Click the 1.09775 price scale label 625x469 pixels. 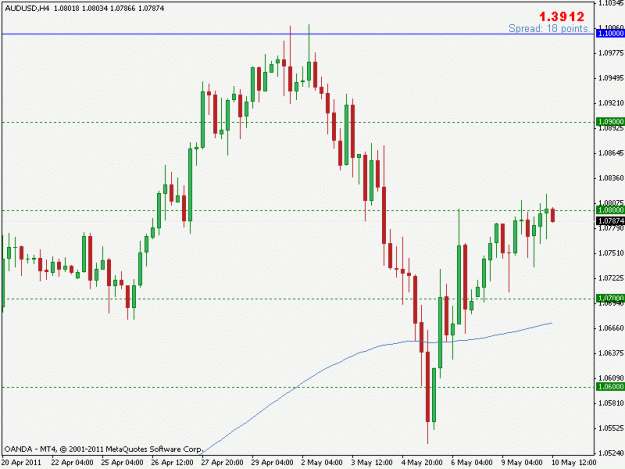coord(611,53)
